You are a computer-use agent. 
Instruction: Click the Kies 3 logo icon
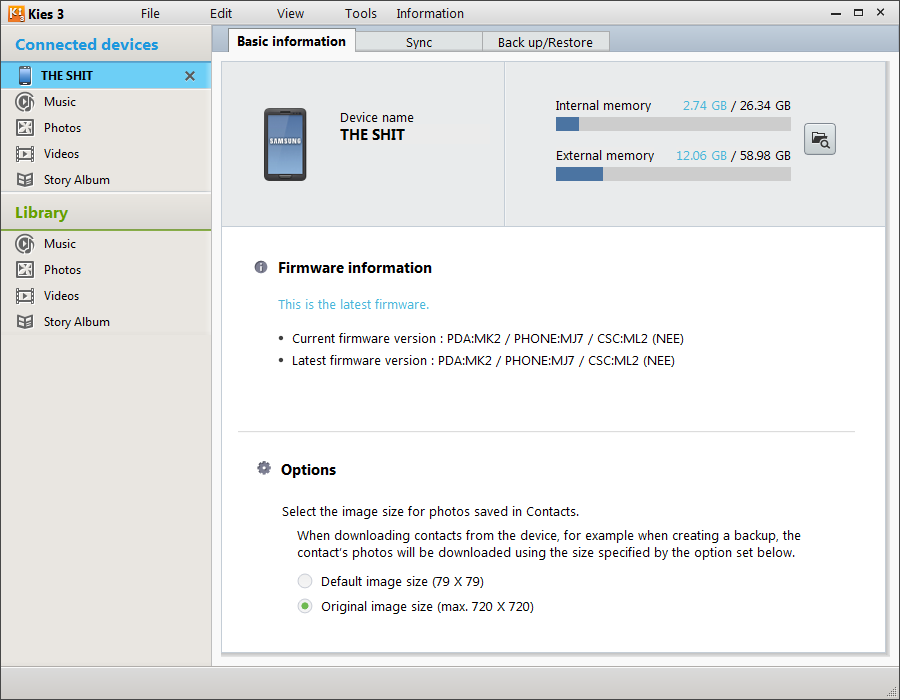click(16, 13)
